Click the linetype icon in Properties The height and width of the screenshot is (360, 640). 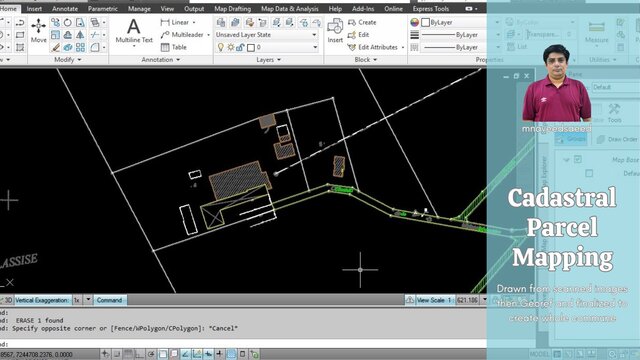(415, 47)
